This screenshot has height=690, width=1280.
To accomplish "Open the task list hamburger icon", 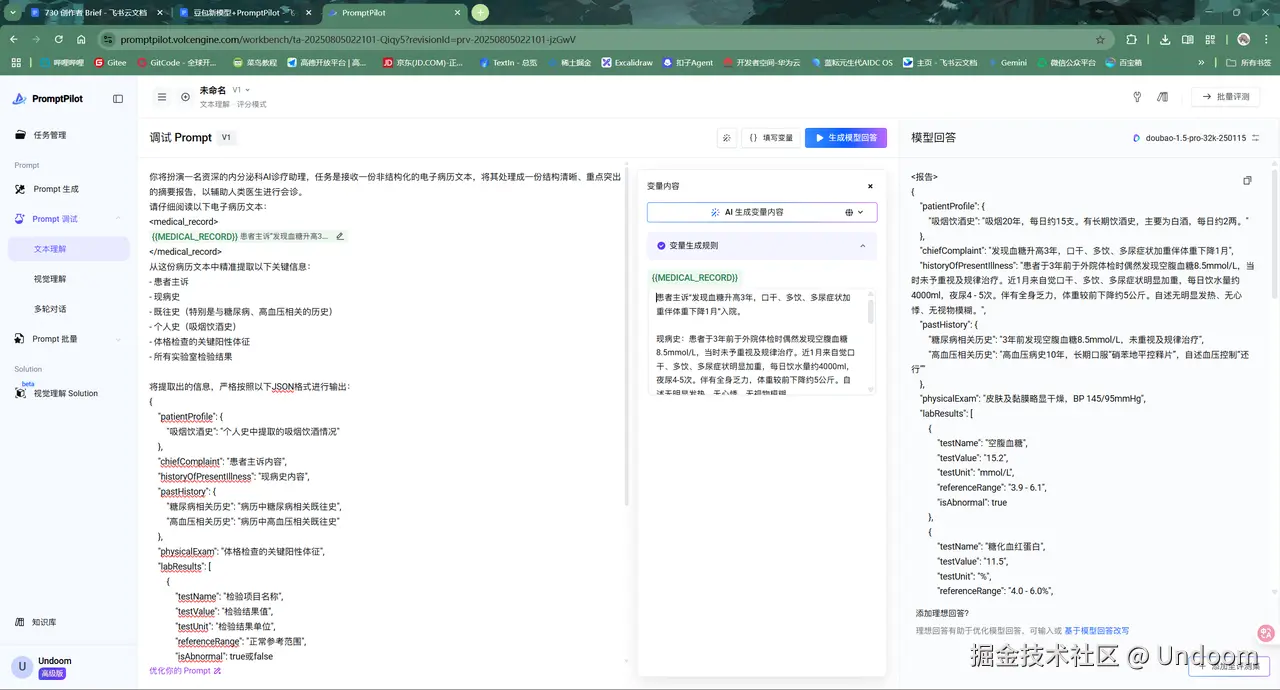I will (x=162, y=97).
